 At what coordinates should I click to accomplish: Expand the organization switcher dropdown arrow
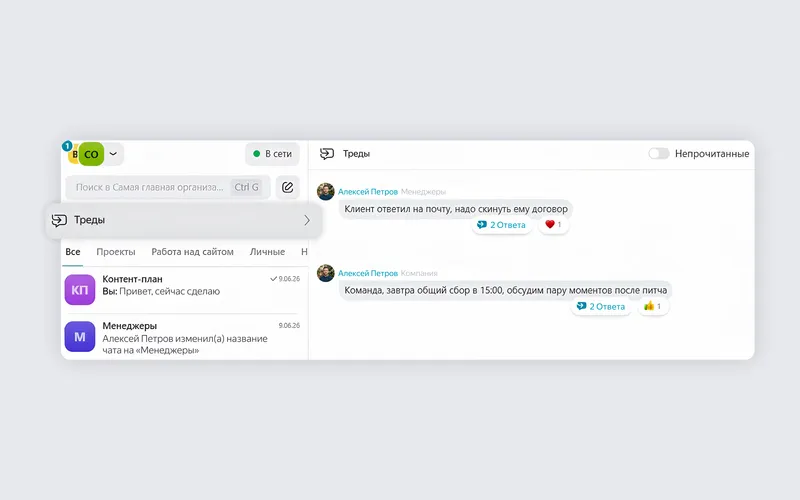pos(113,154)
